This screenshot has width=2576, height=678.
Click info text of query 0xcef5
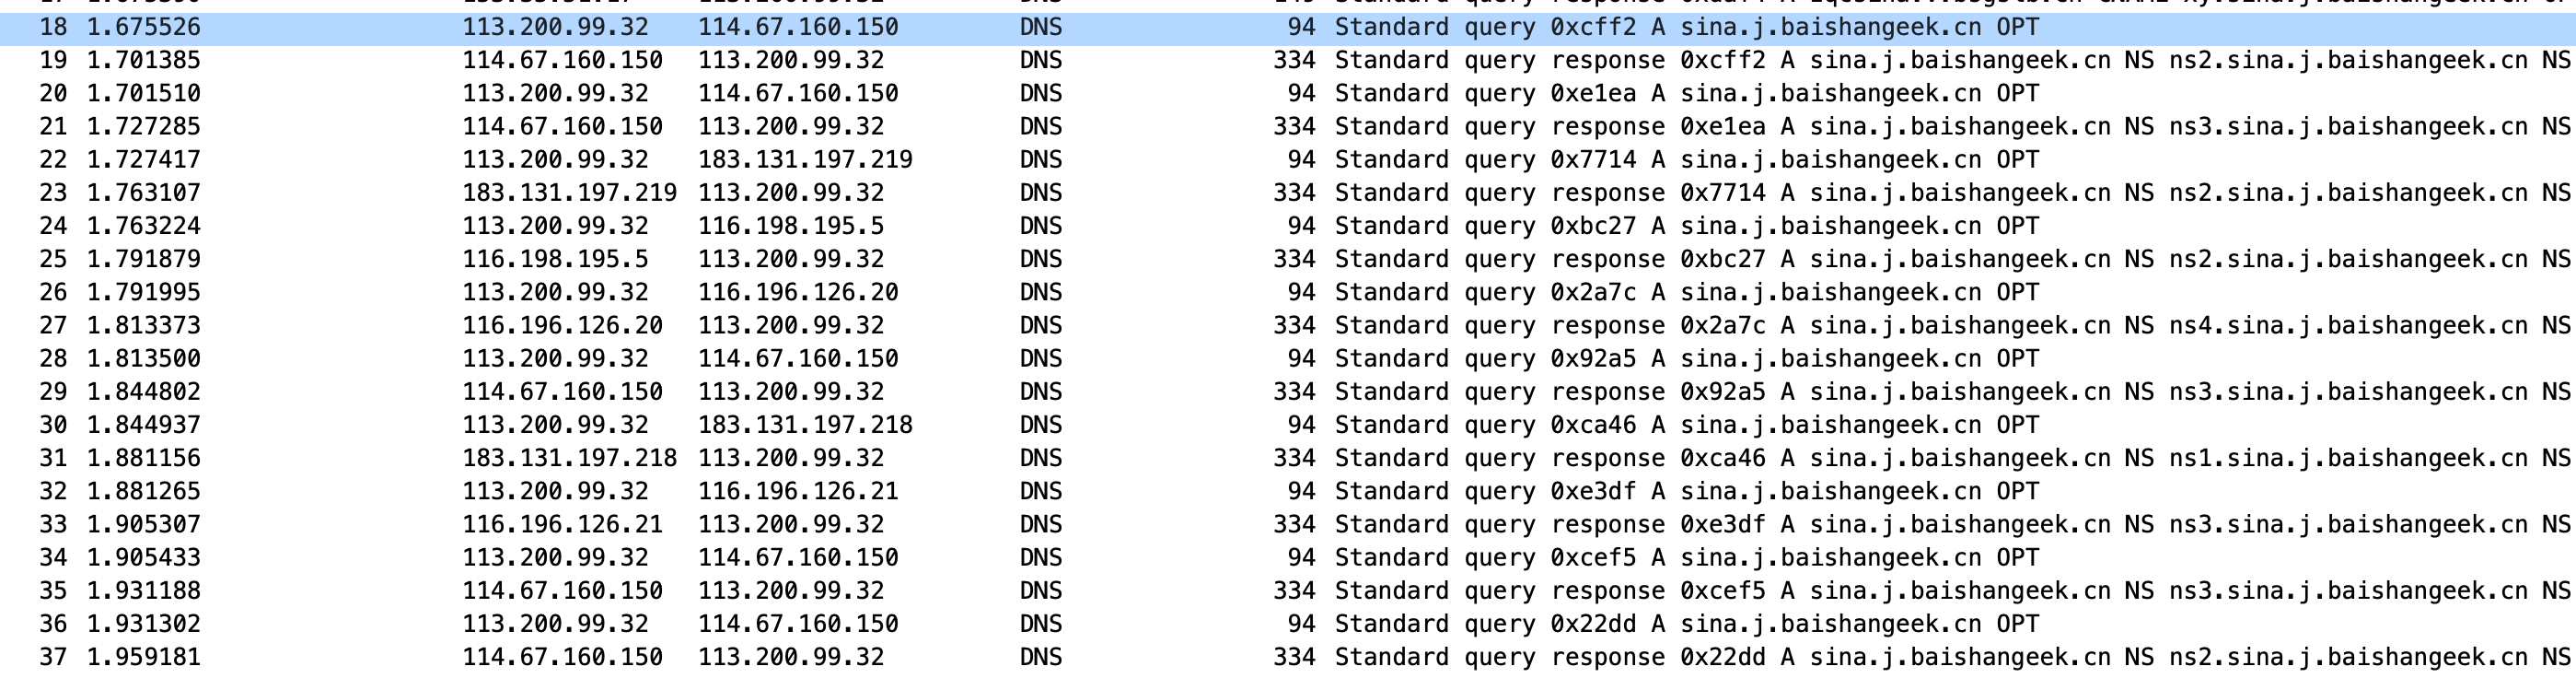point(1686,557)
